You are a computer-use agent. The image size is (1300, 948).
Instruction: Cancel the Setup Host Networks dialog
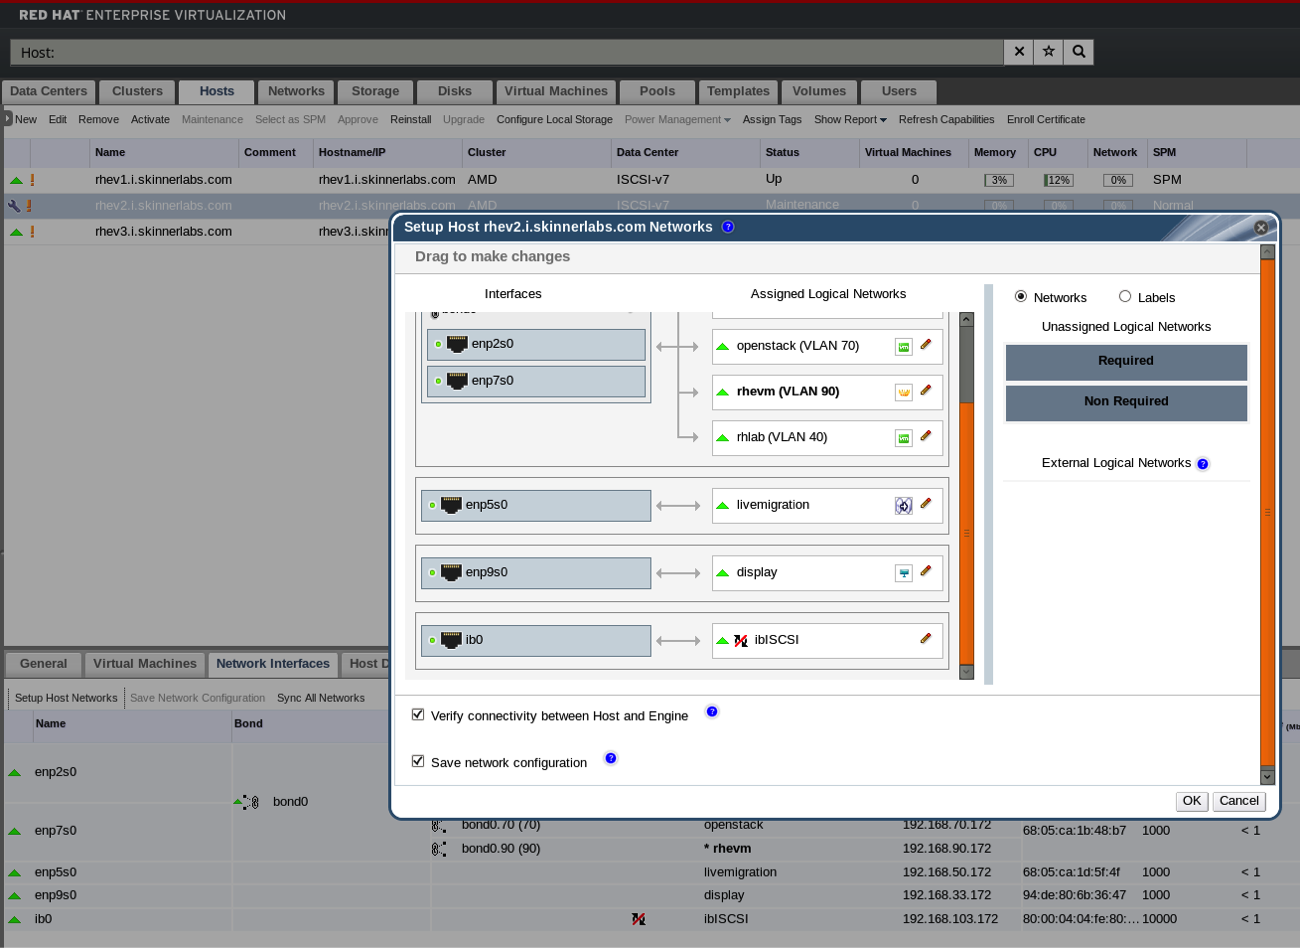point(1239,801)
